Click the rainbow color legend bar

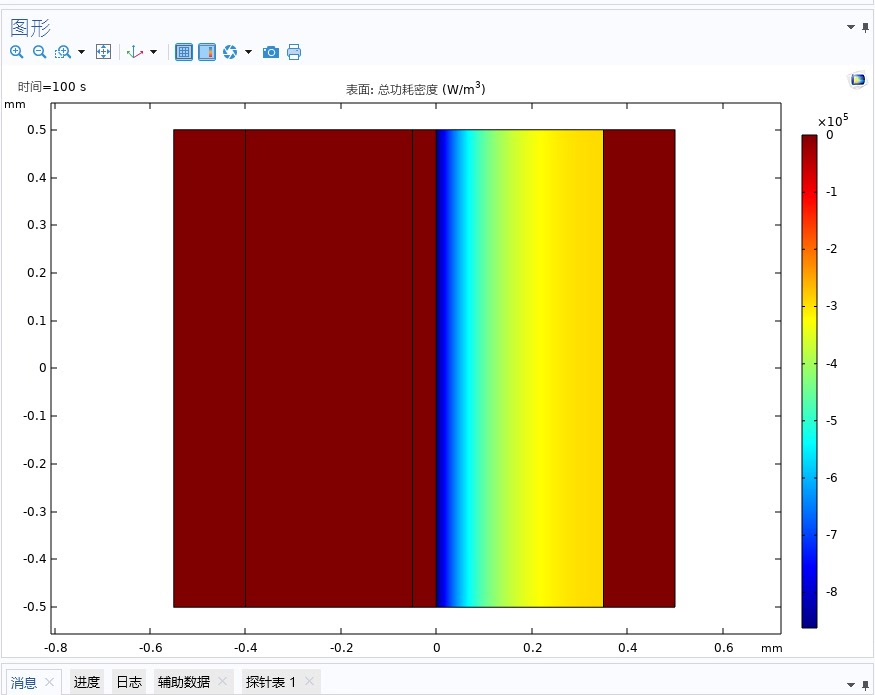[809, 381]
